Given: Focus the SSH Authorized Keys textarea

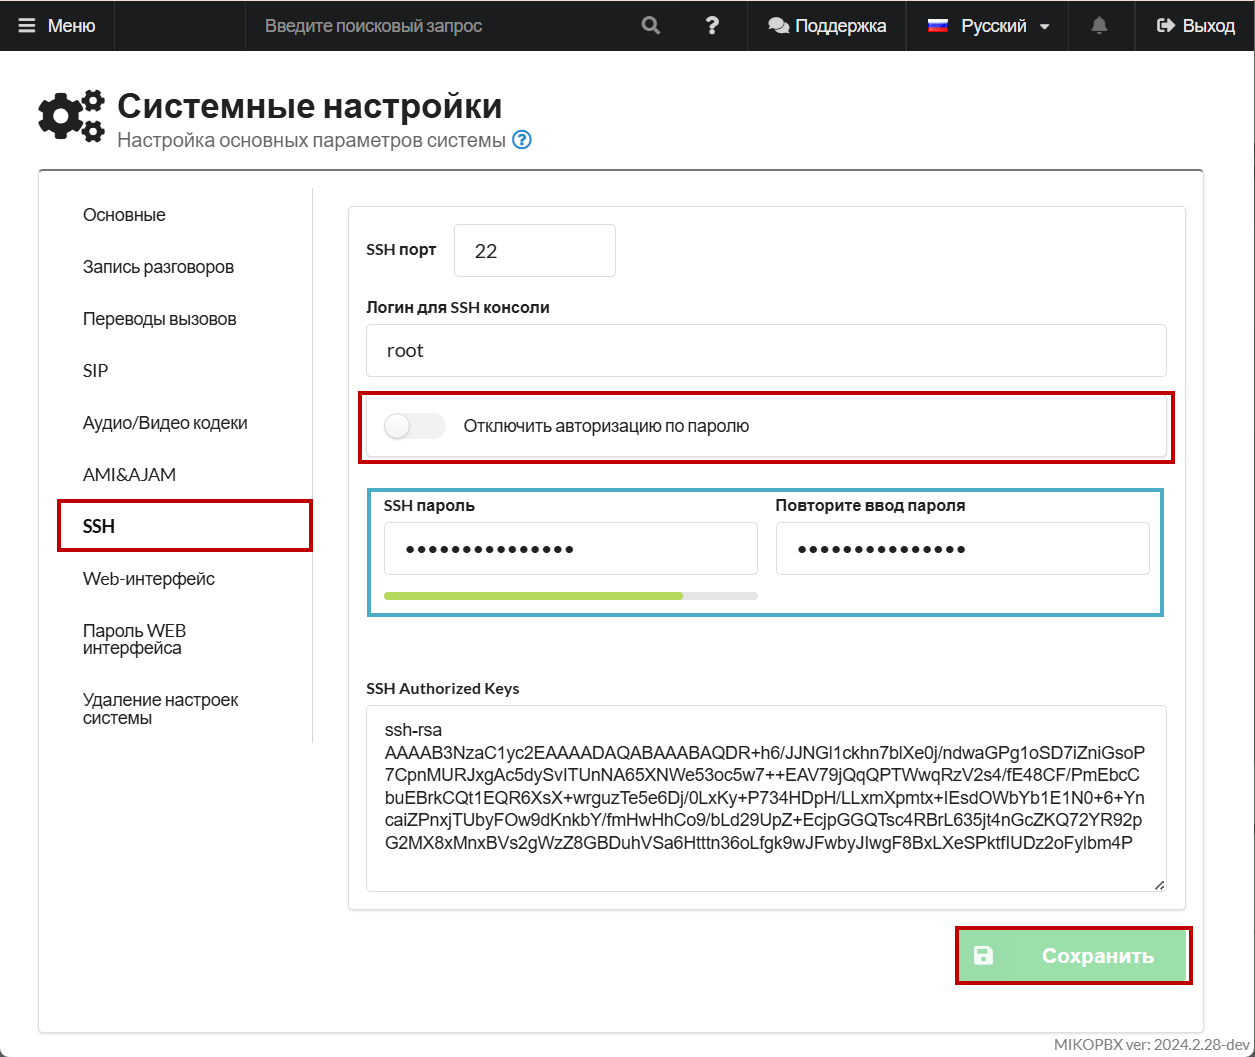Looking at the screenshot, I should pos(765,797).
